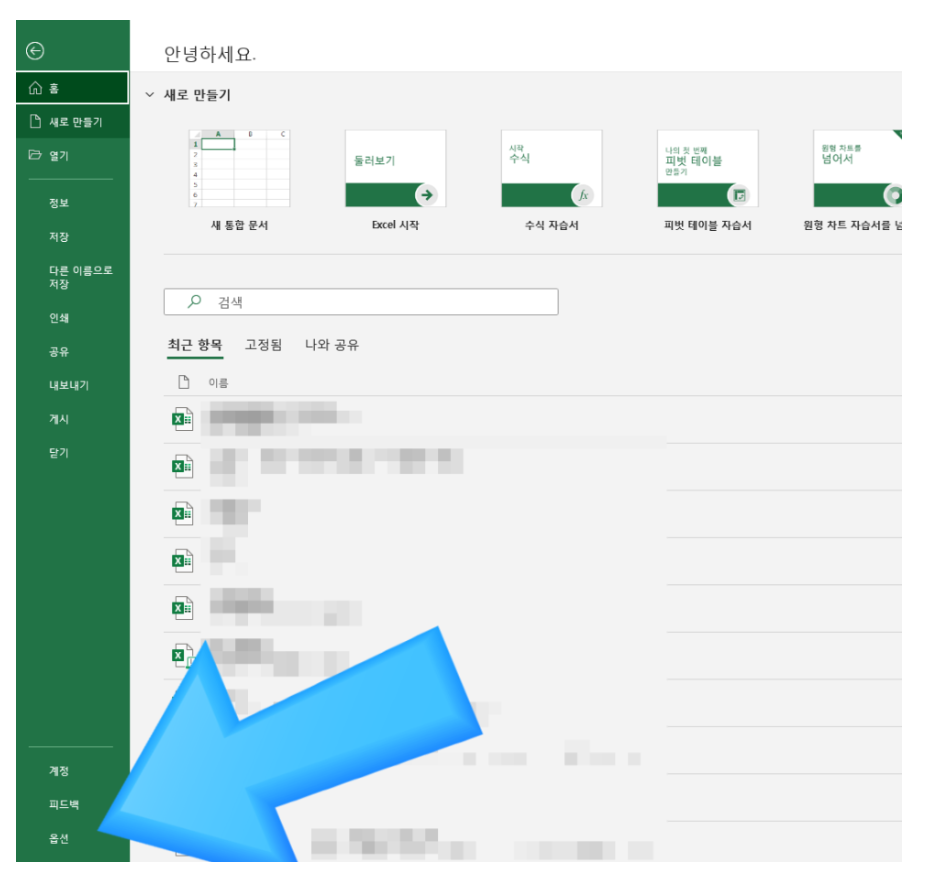Click 닫기 to close the workbook
This screenshot has height=870, width=928.
coord(59,453)
